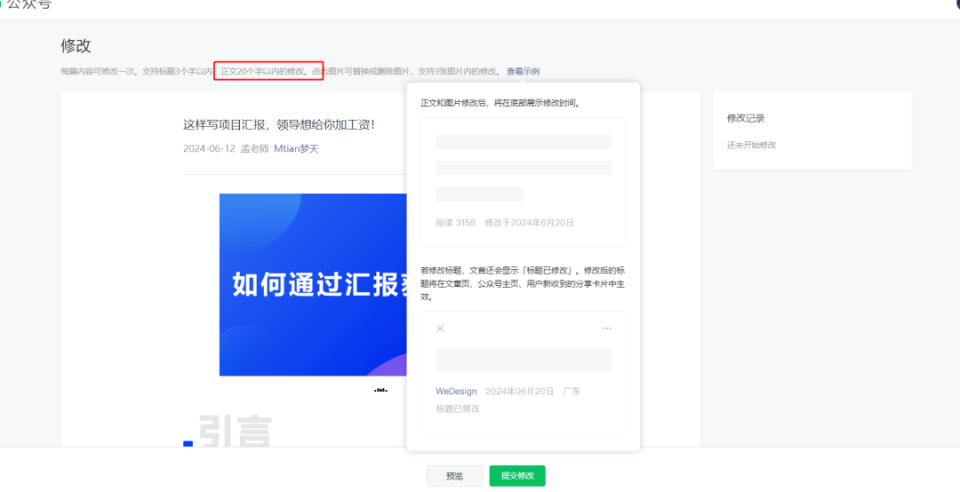
Task: Click the Mtian梦天 account link
Action: pos(296,149)
